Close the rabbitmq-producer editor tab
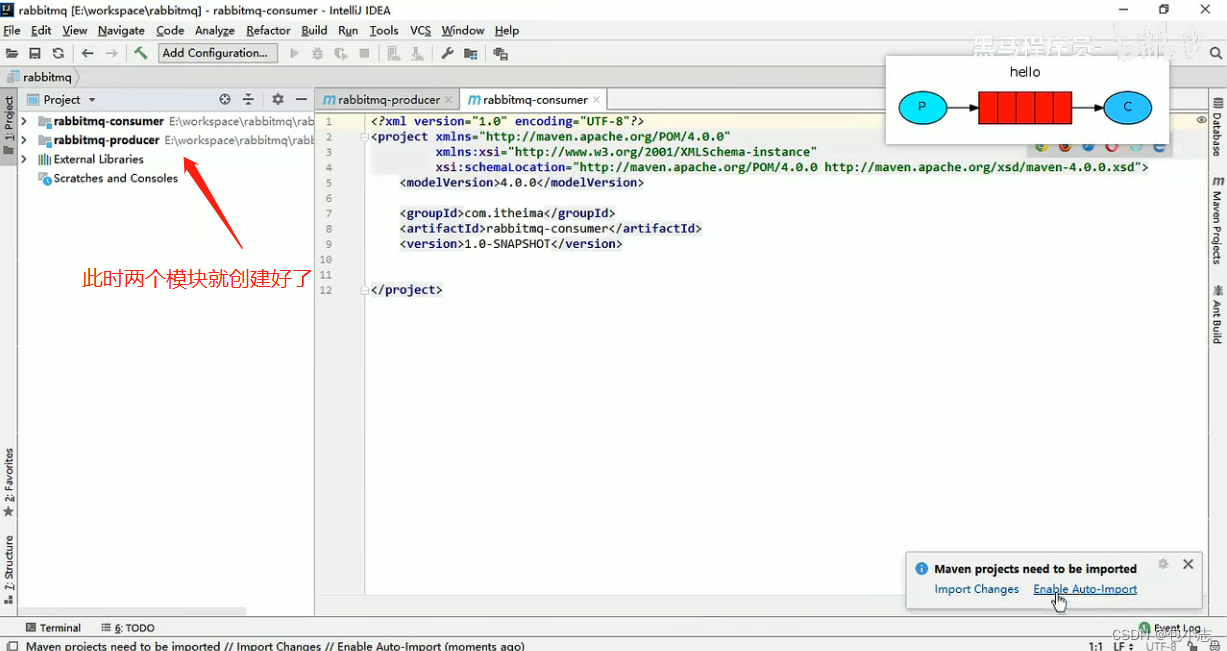The height and width of the screenshot is (651, 1227). (450, 100)
